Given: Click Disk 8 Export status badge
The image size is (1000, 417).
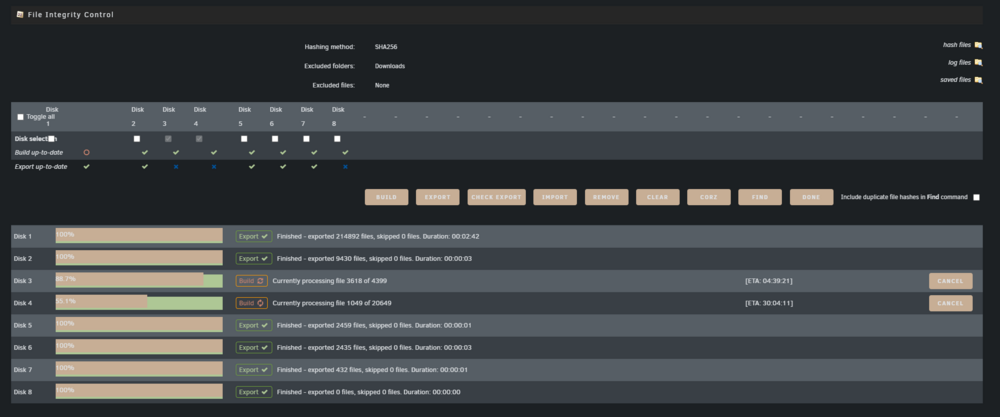Looking at the screenshot, I should pos(254,392).
